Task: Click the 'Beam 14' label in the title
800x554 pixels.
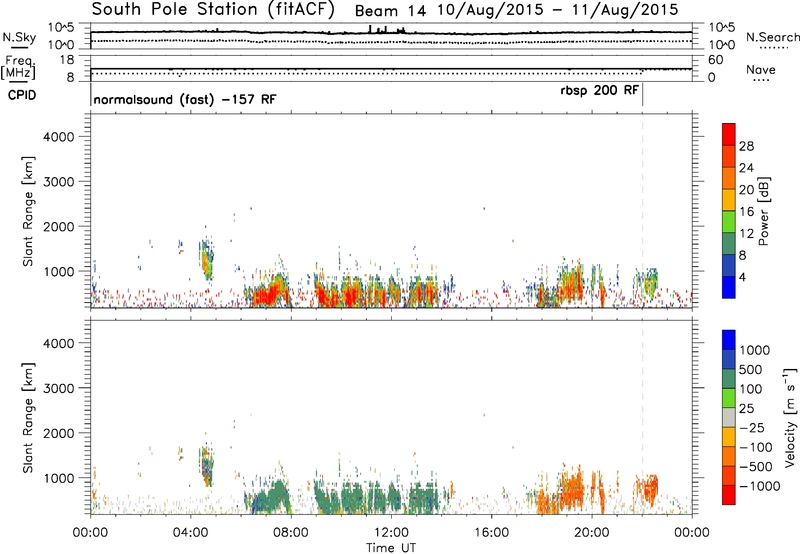Action: [390, 11]
